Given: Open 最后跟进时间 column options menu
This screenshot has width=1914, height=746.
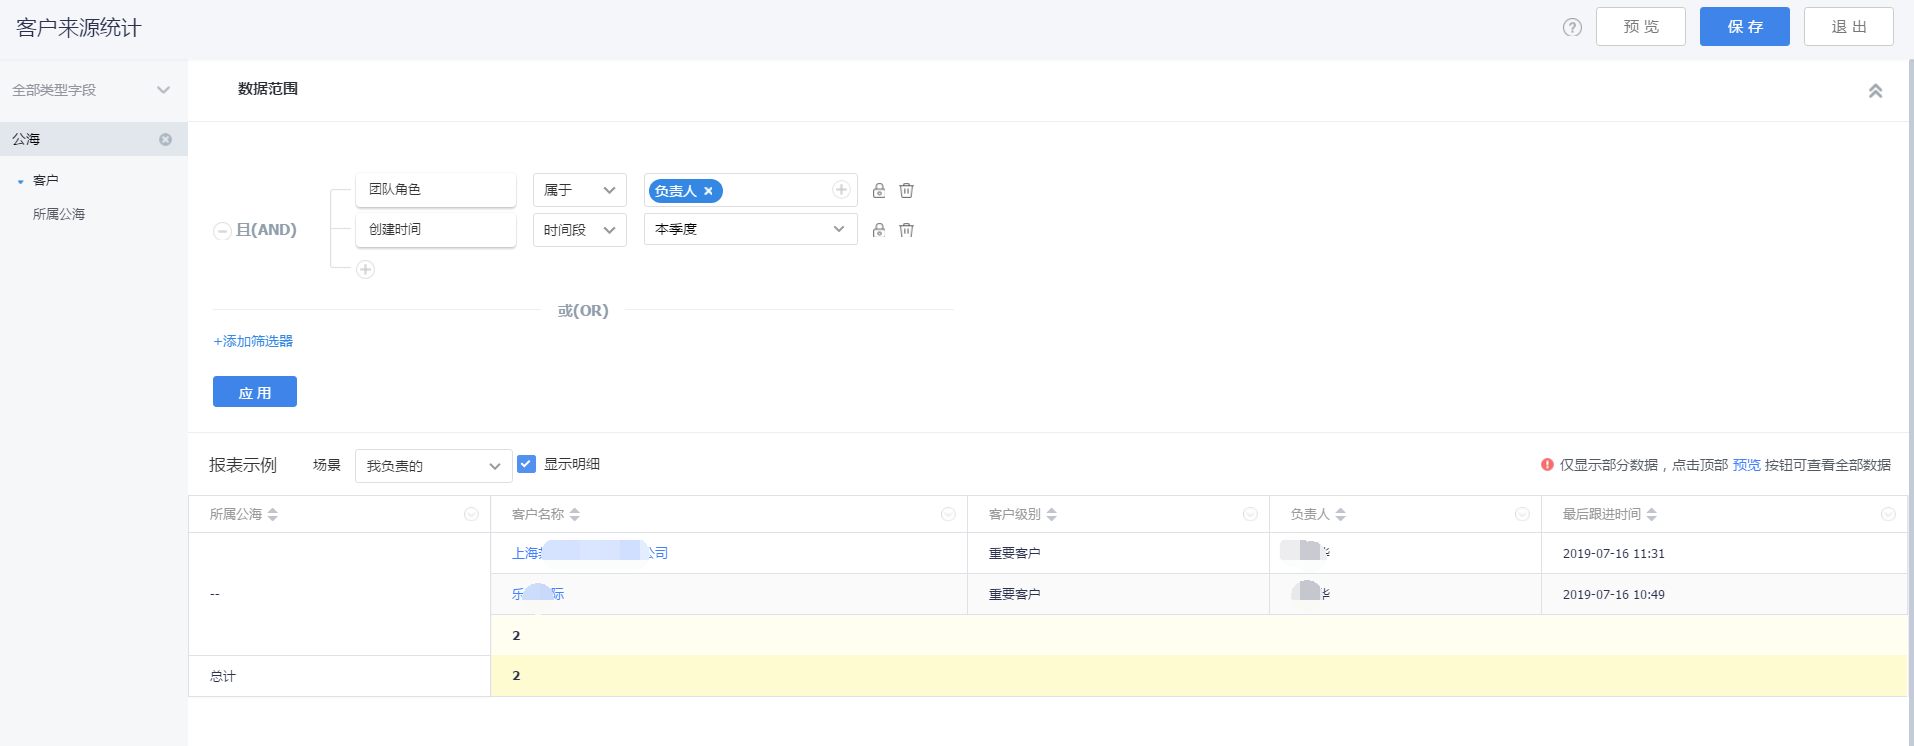Looking at the screenshot, I should (x=1888, y=514).
